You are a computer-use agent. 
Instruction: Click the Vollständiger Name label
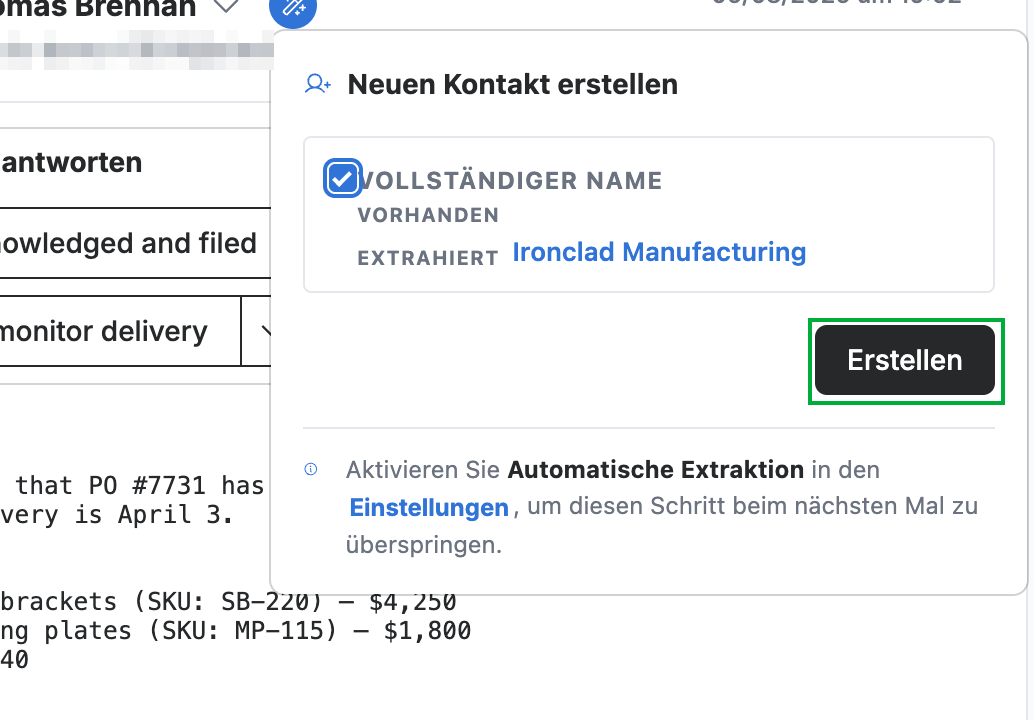510,181
